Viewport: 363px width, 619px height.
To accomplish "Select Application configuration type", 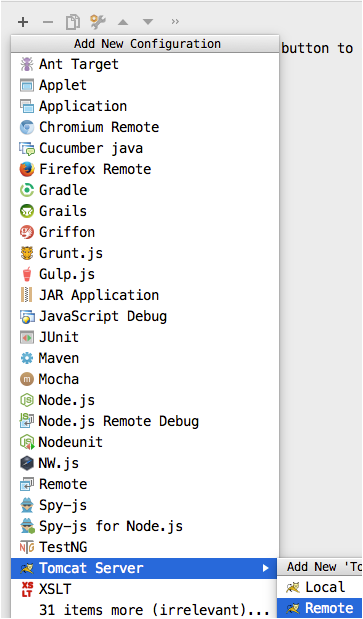I will (145, 106).
